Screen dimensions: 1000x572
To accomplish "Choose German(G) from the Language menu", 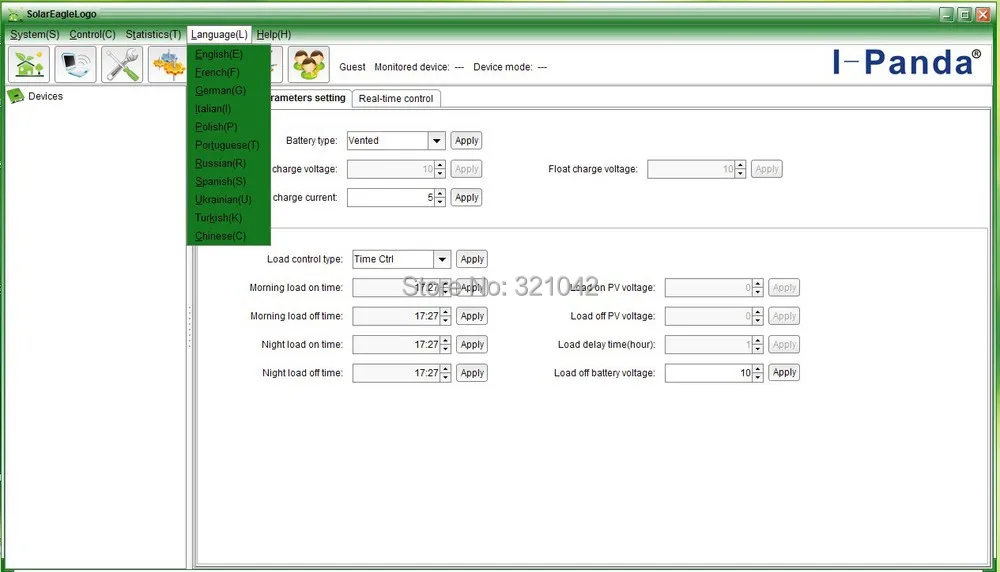I will (x=221, y=91).
